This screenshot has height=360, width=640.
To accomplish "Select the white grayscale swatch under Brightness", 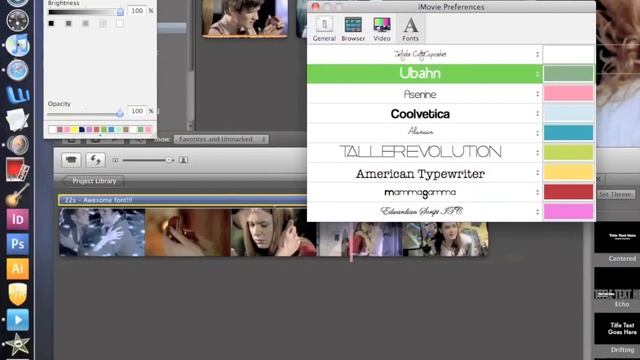I will [120, 24].
